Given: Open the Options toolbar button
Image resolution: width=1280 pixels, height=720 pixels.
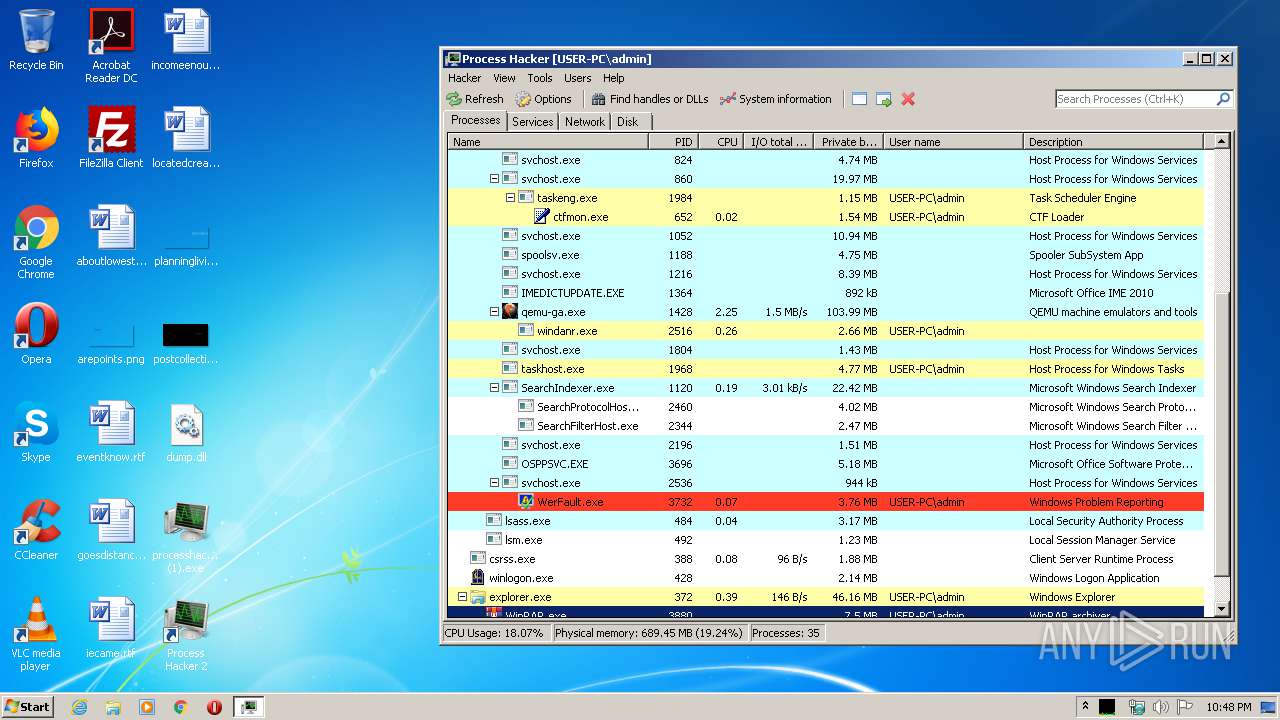Looking at the screenshot, I should (544, 99).
